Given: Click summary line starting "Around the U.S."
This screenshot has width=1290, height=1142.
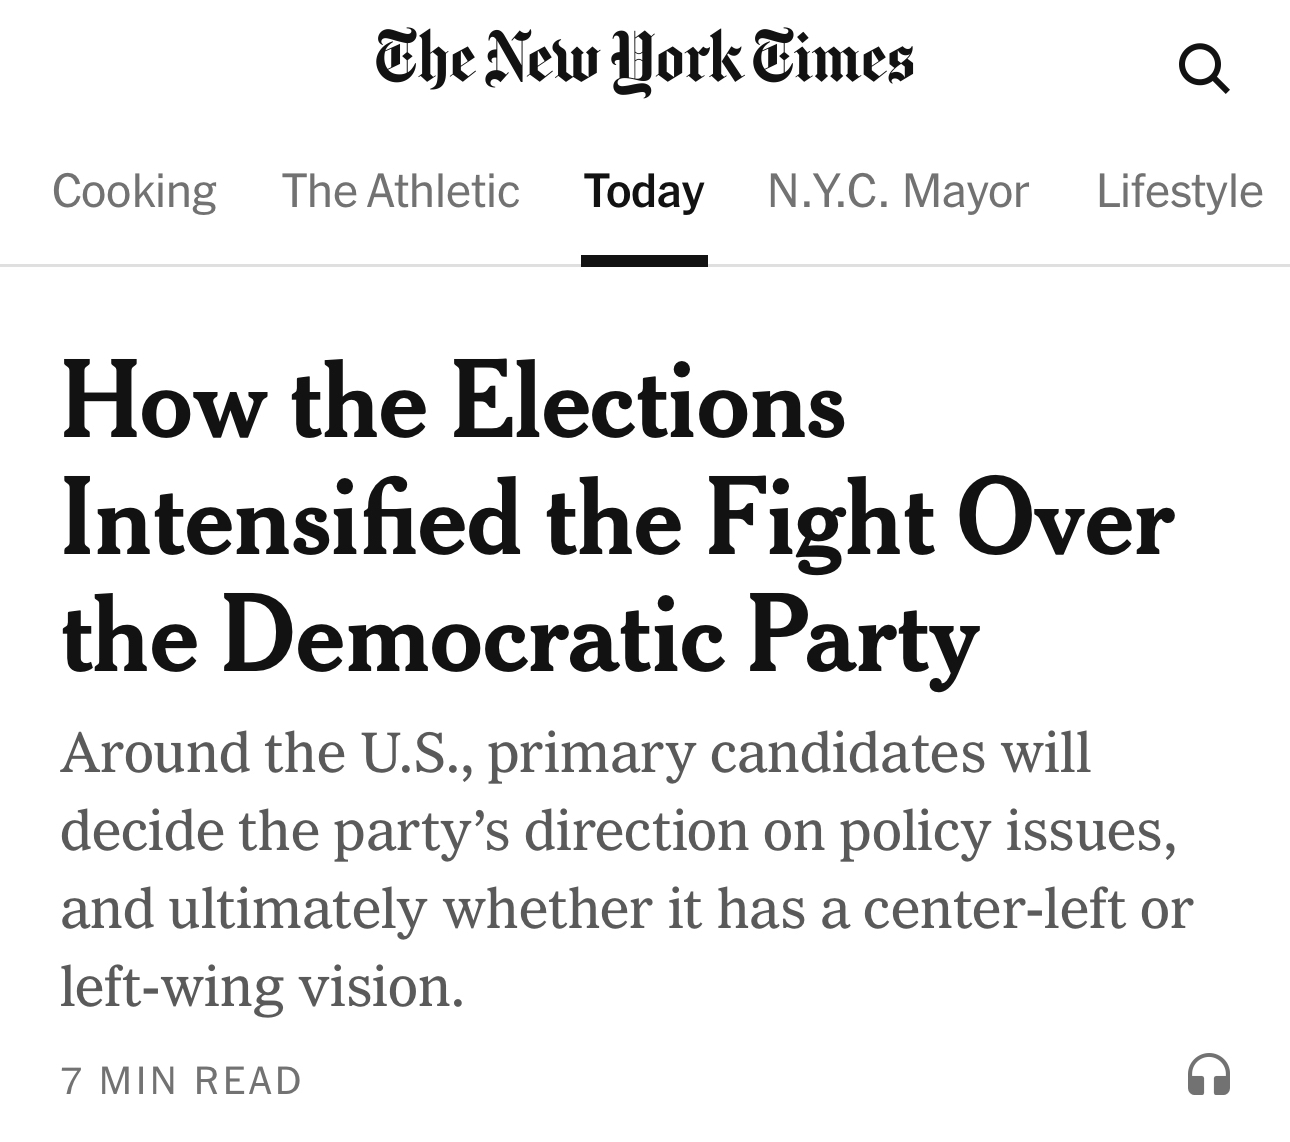Looking at the screenshot, I should (x=575, y=753).
